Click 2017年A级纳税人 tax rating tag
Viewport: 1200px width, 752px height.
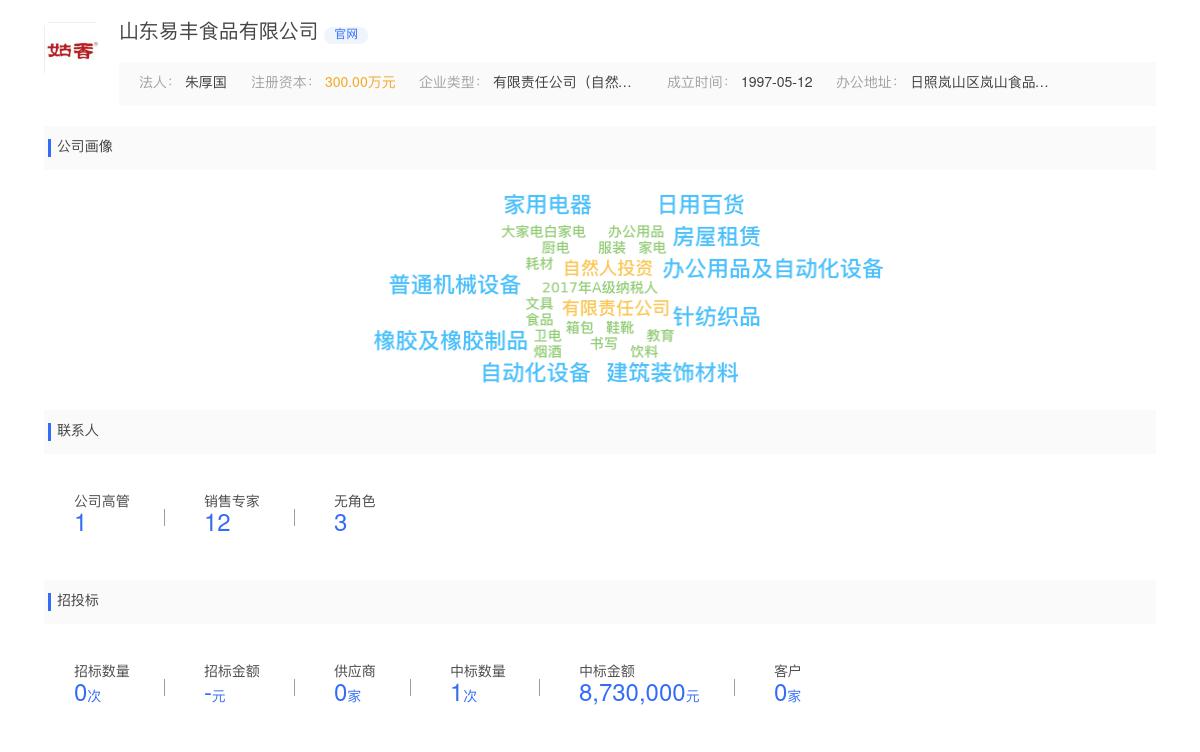(x=599, y=287)
